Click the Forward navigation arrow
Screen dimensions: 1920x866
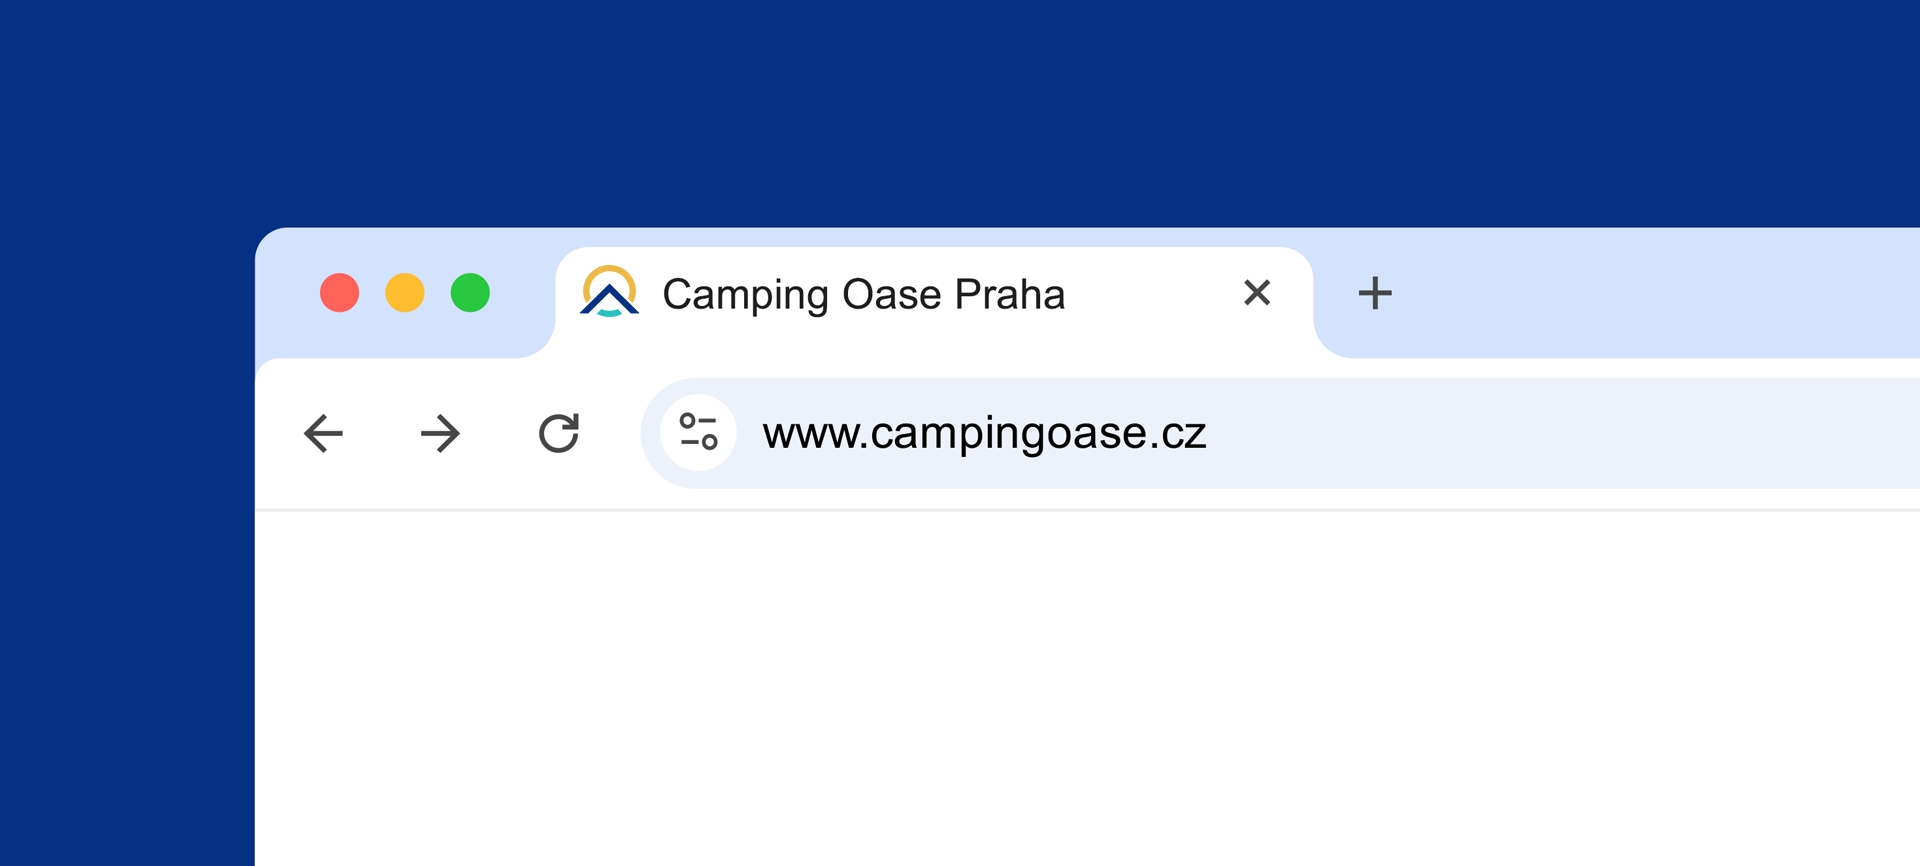pos(440,433)
